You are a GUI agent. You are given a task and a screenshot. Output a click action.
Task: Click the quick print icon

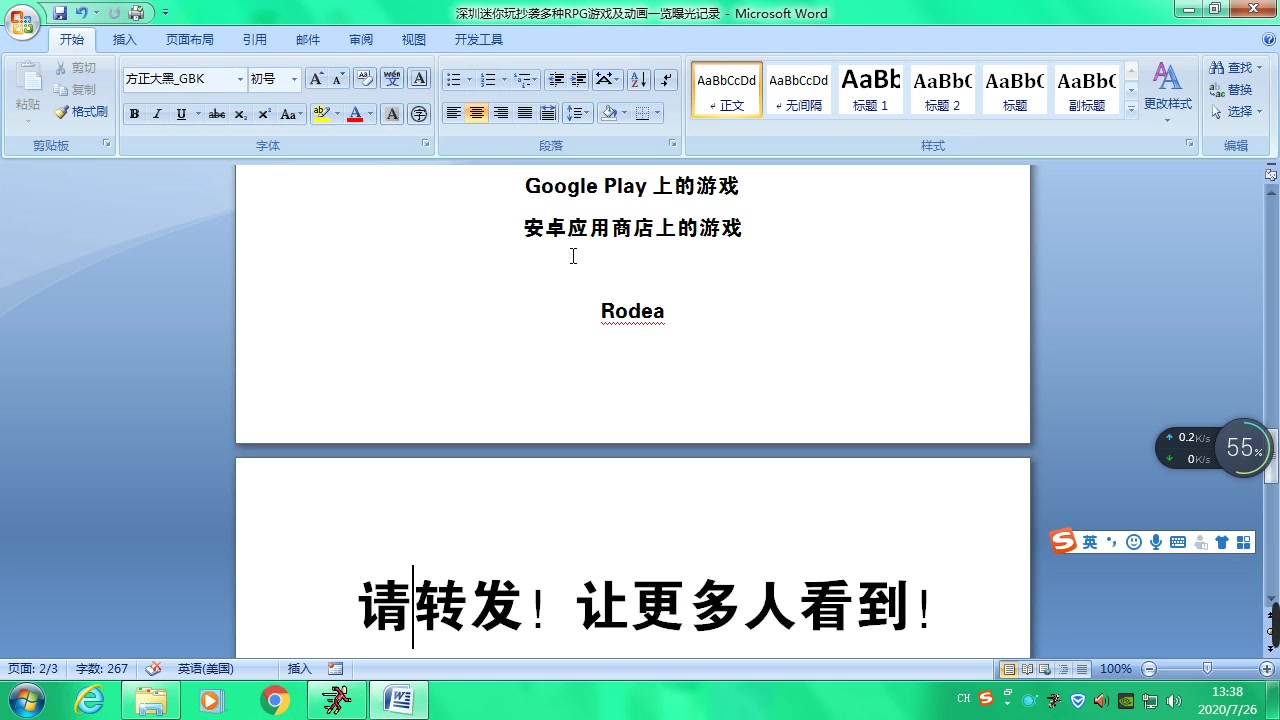[x=136, y=13]
